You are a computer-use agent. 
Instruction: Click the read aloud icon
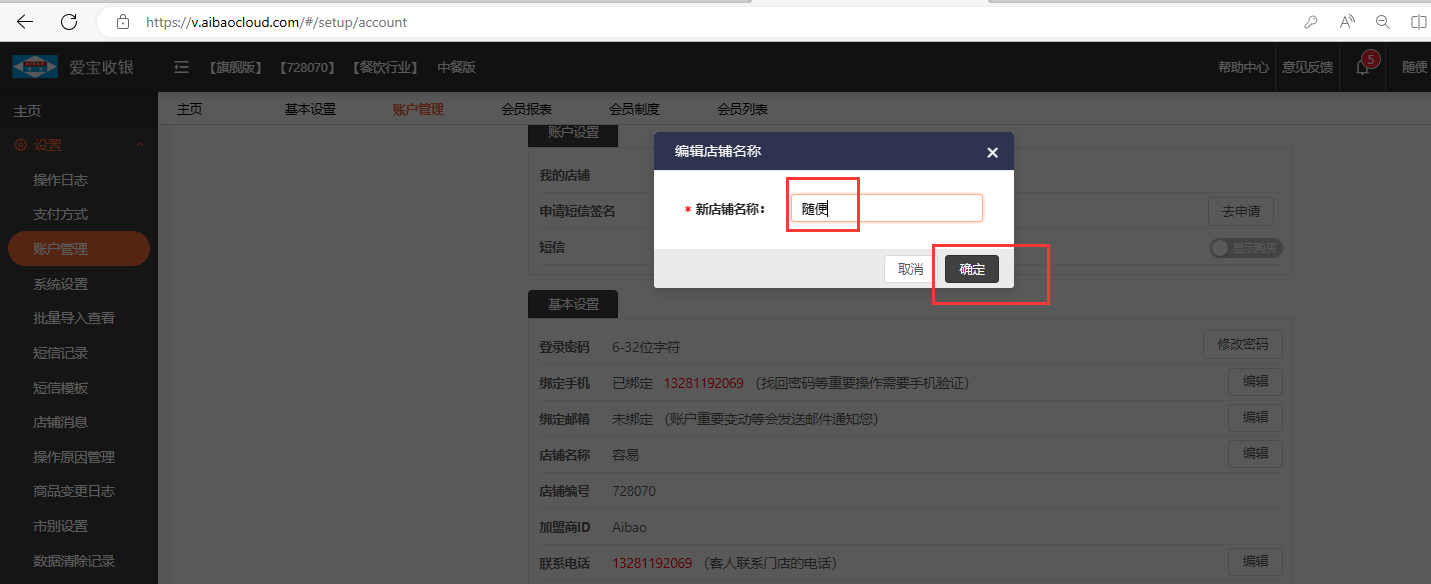1347,22
